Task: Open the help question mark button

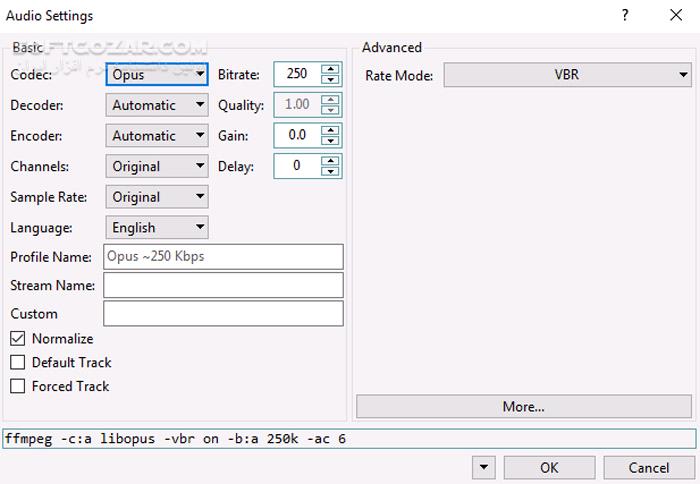Action: (625, 15)
